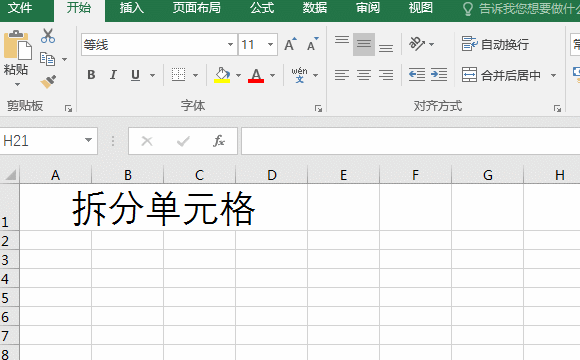This screenshot has width=580, height=360.
Task: Select row 2 header
Action: pos(9,240)
